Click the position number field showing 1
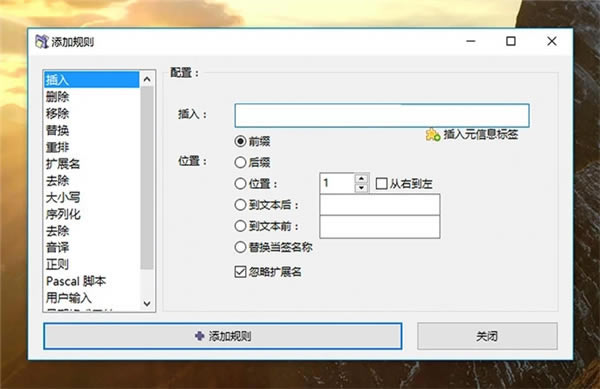This screenshot has height=389, width=600. pyautogui.click(x=337, y=183)
